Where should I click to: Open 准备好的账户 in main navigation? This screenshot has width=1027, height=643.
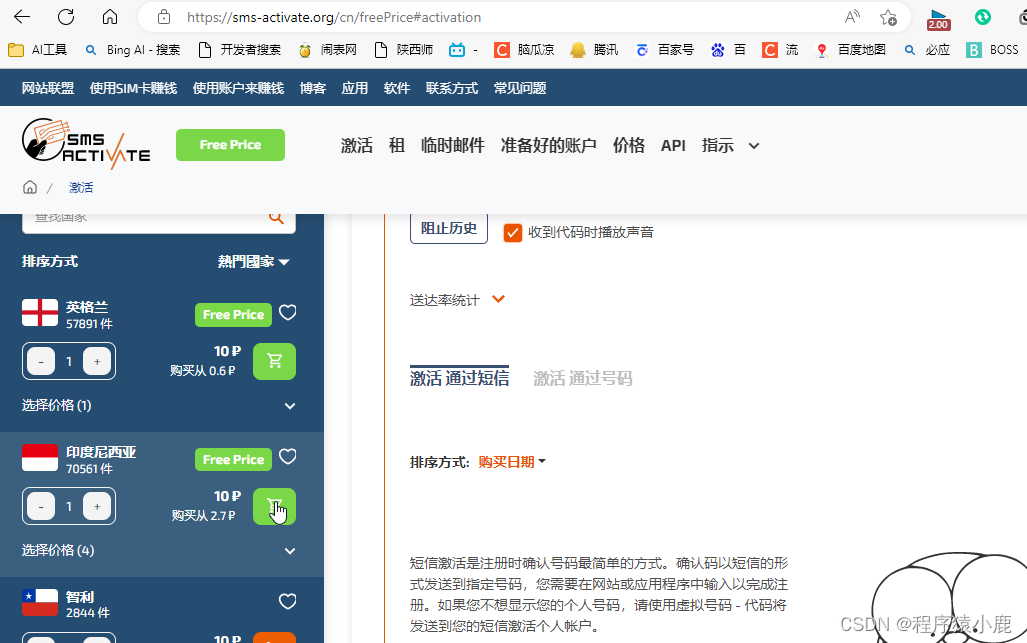click(549, 145)
